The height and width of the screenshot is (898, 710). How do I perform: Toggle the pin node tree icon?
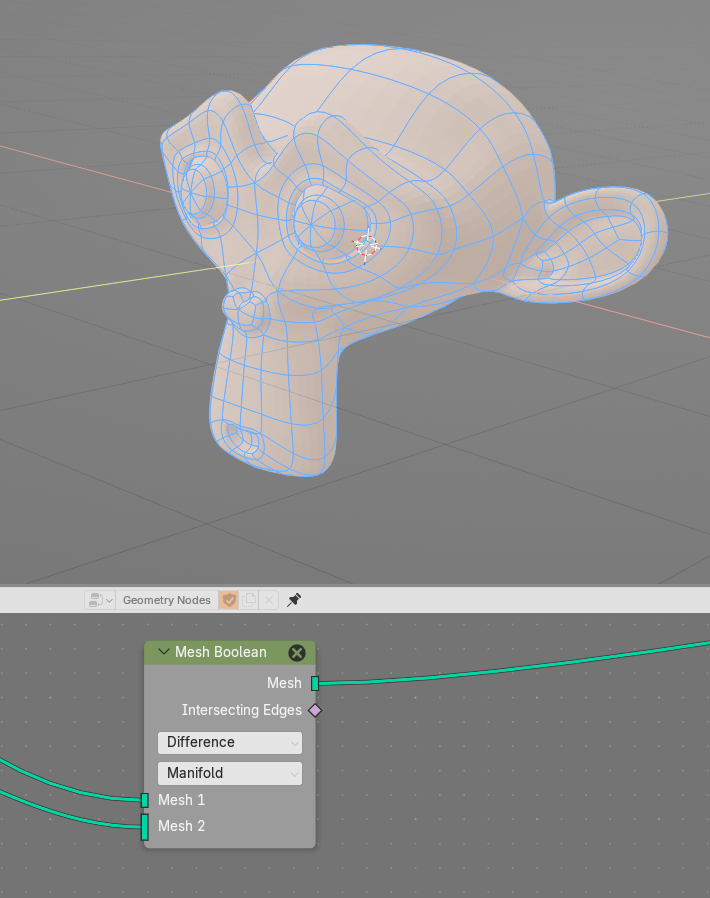click(x=294, y=600)
